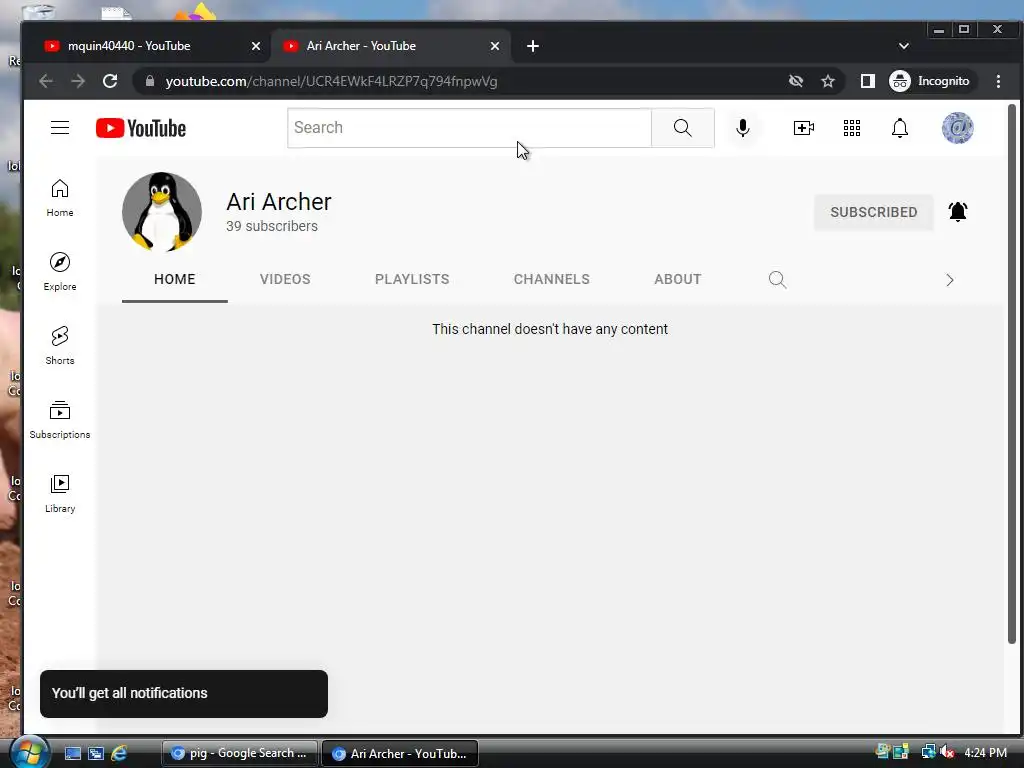Click the channel search magnifier icon

click(777, 280)
